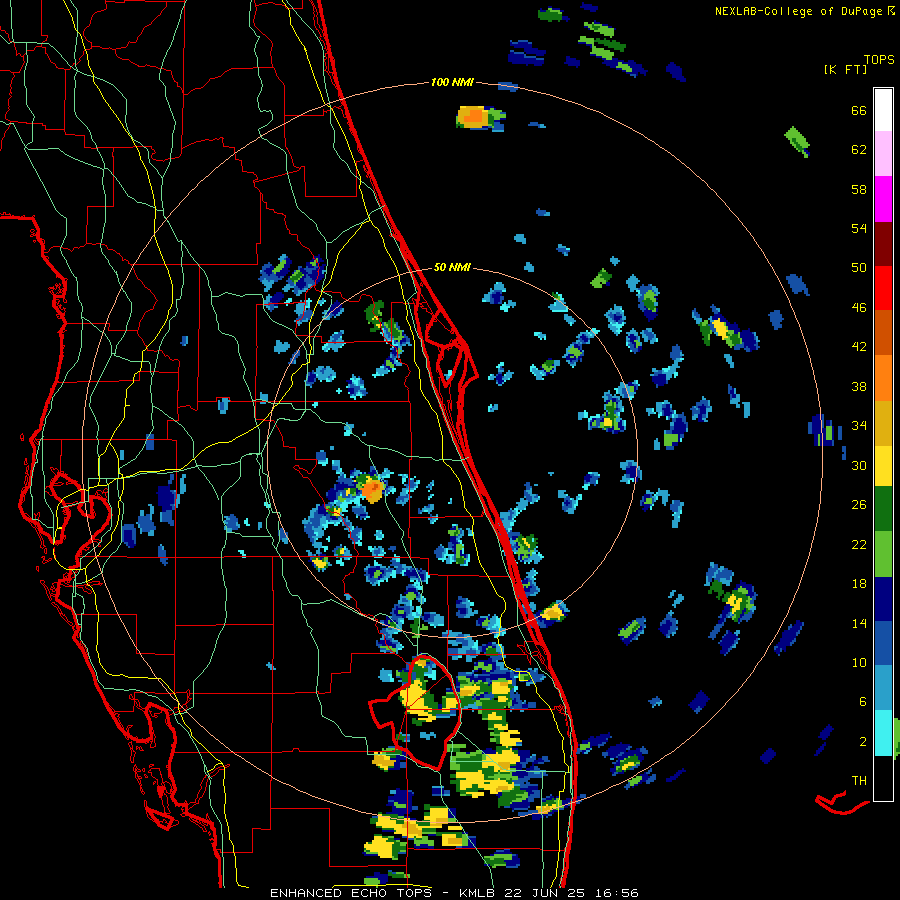
Task: Select the sky blue legend color band
Action: coord(883,688)
